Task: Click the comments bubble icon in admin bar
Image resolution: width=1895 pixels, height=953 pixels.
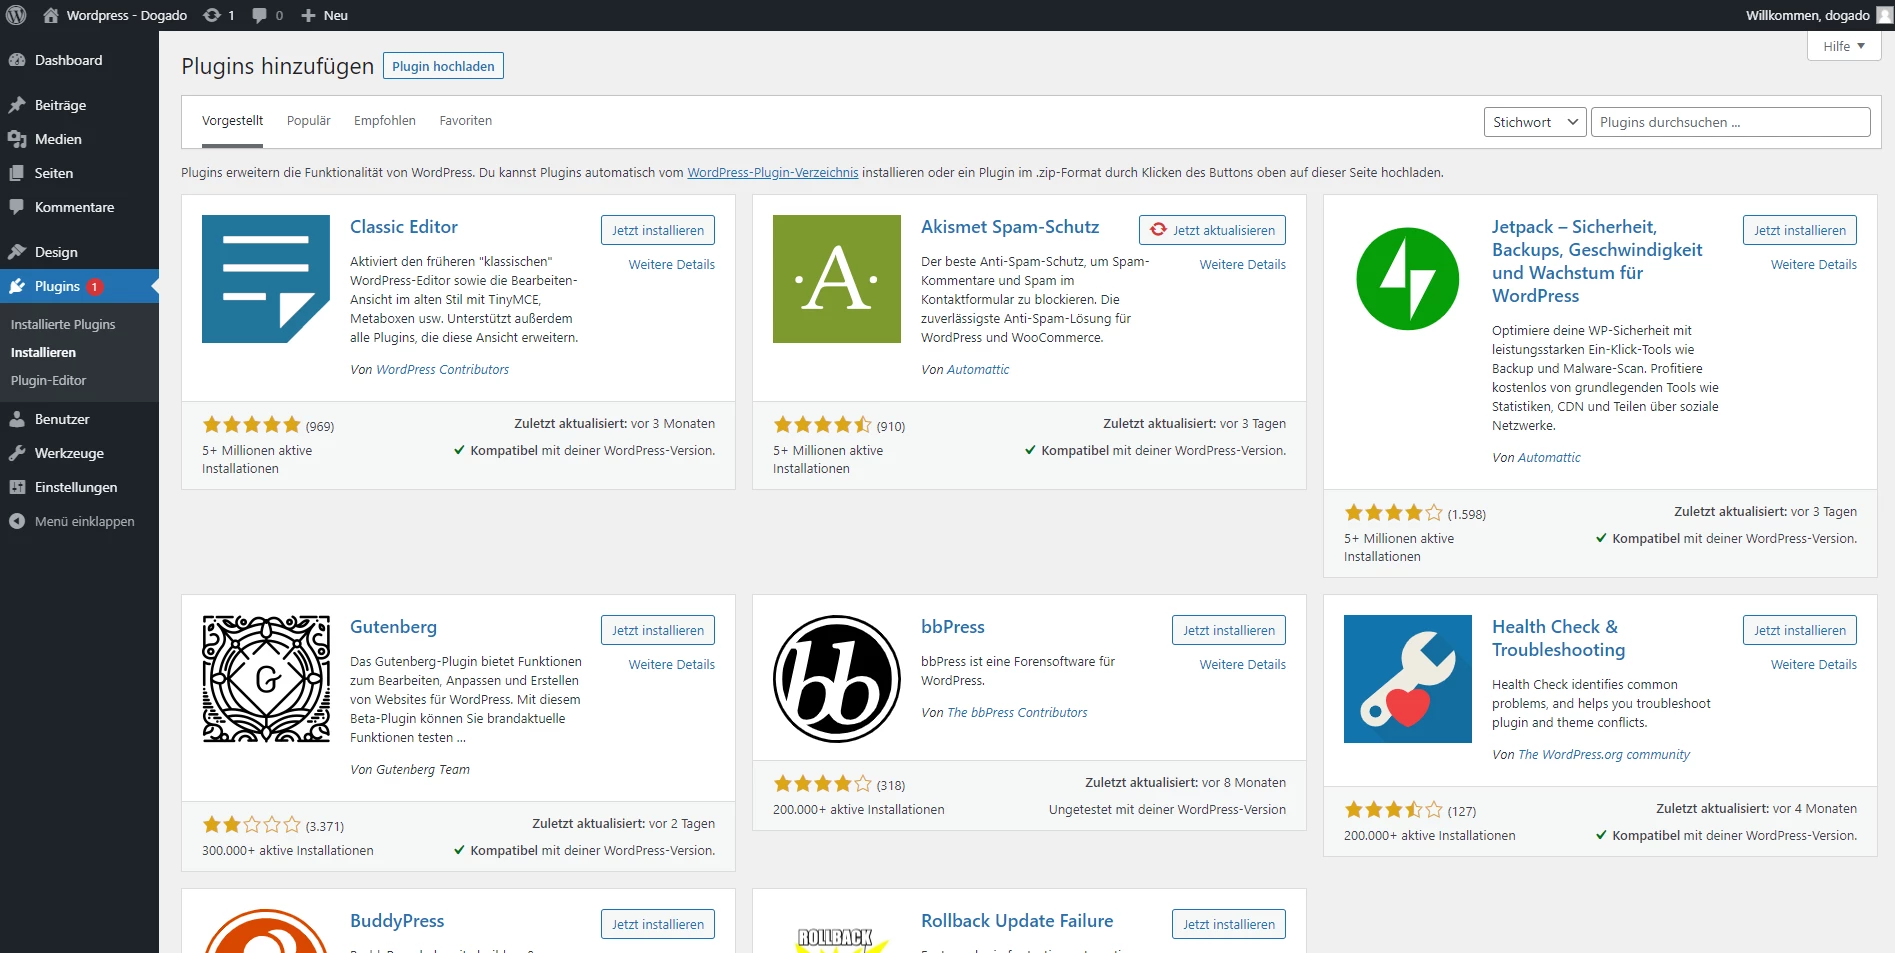Action: pyautogui.click(x=267, y=15)
